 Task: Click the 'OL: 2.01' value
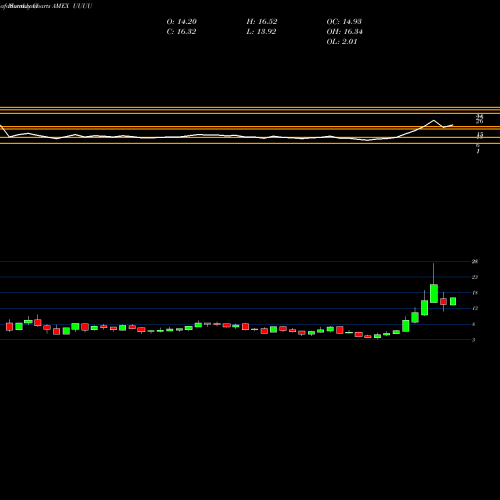[x=342, y=42]
